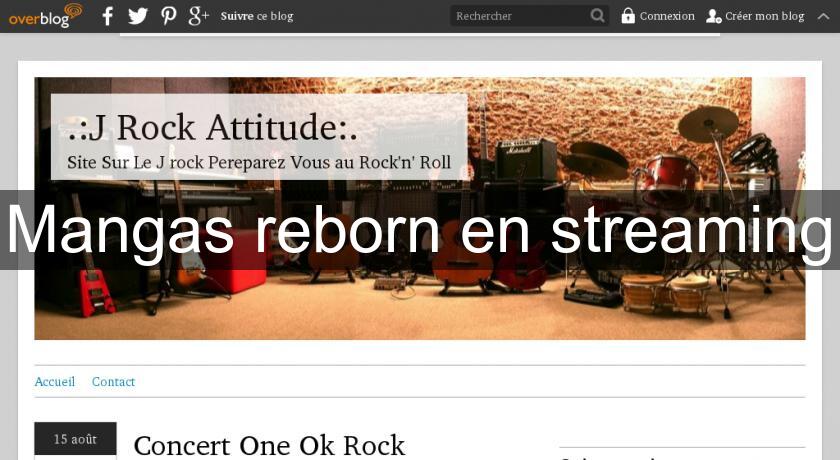Screen dimensions: 840x460
Task: Click the Mangas reborn en streaming overlay
Action: click(x=420, y=230)
